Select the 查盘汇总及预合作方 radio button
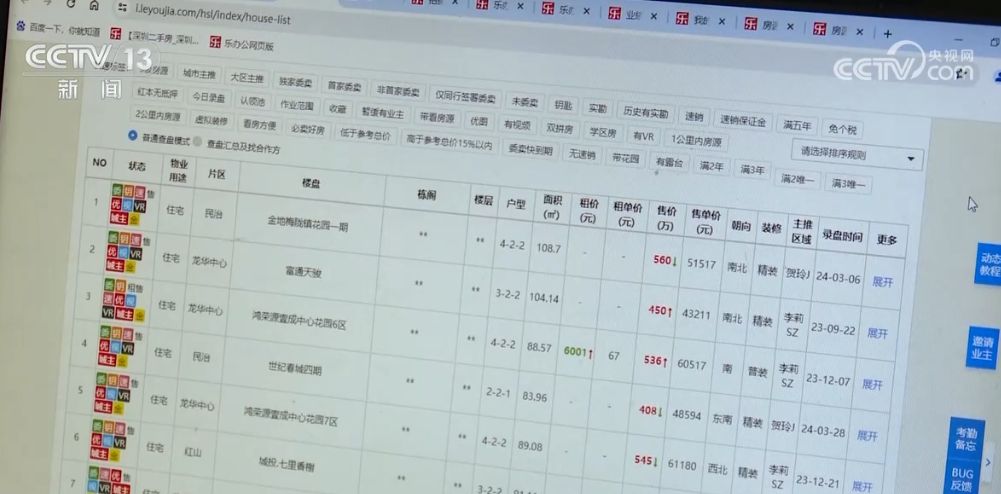Image resolution: width=1001 pixels, height=494 pixels. [x=198, y=141]
